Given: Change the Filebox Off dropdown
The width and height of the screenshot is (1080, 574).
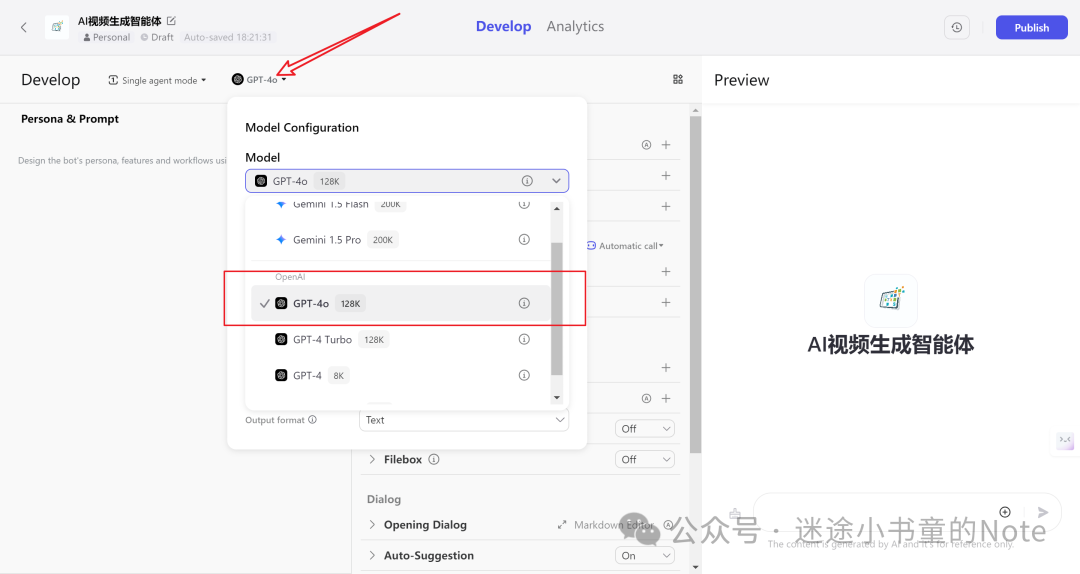Looking at the screenshot, I should (645, 460).
